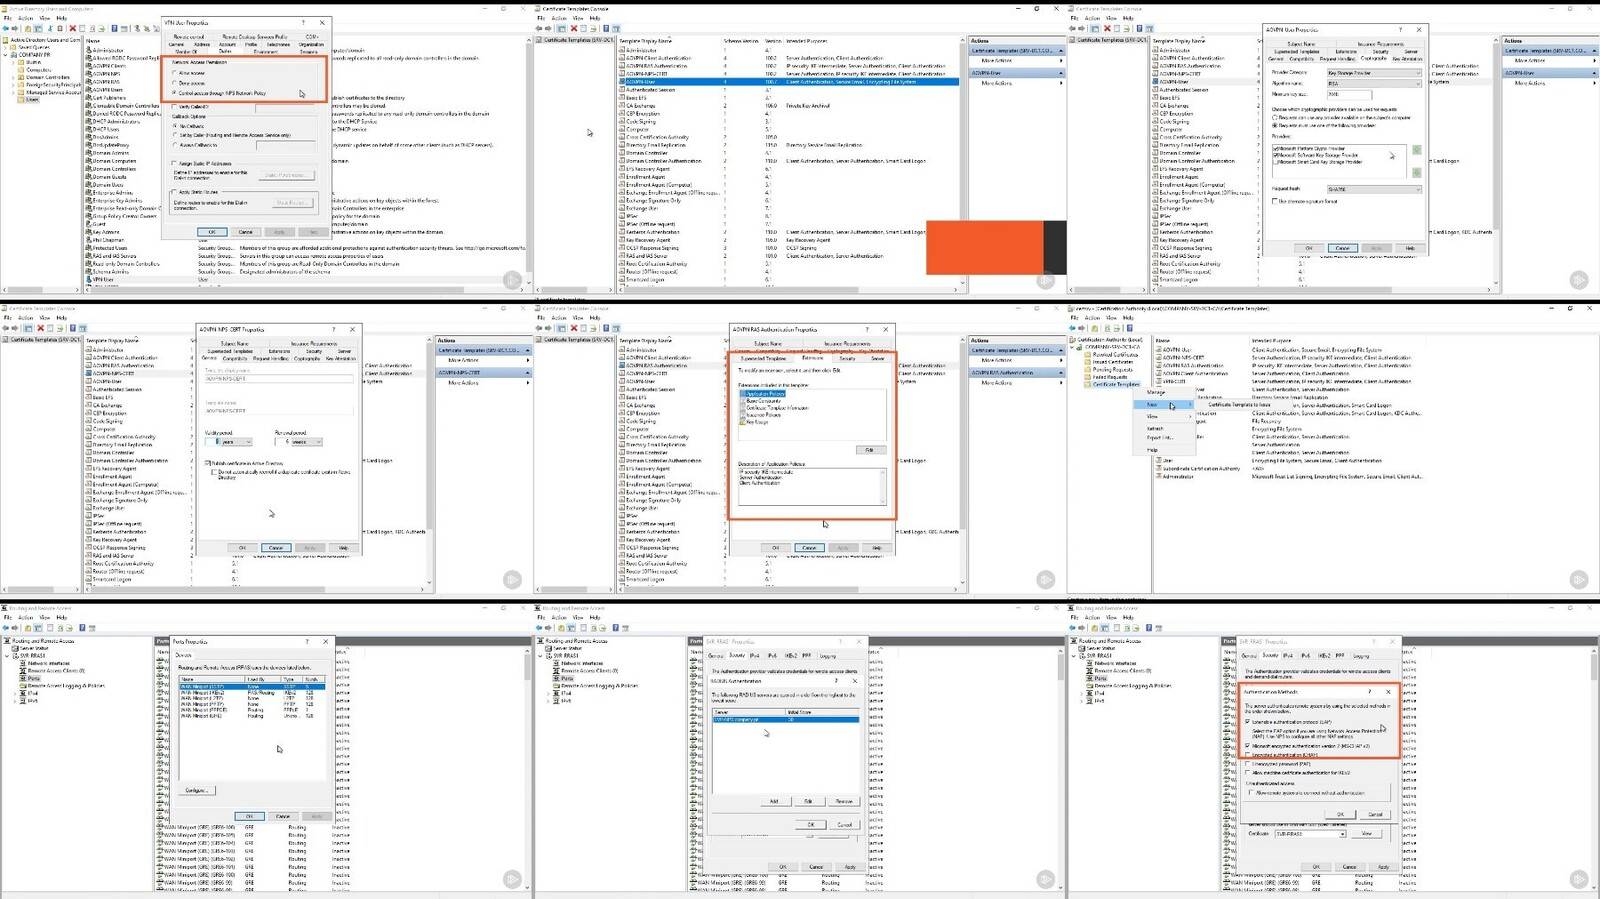The image size is (1600, 899).
Task: Click Forward arrow in Active Directory Users and Computers toolbar
Action: point(17,28)
